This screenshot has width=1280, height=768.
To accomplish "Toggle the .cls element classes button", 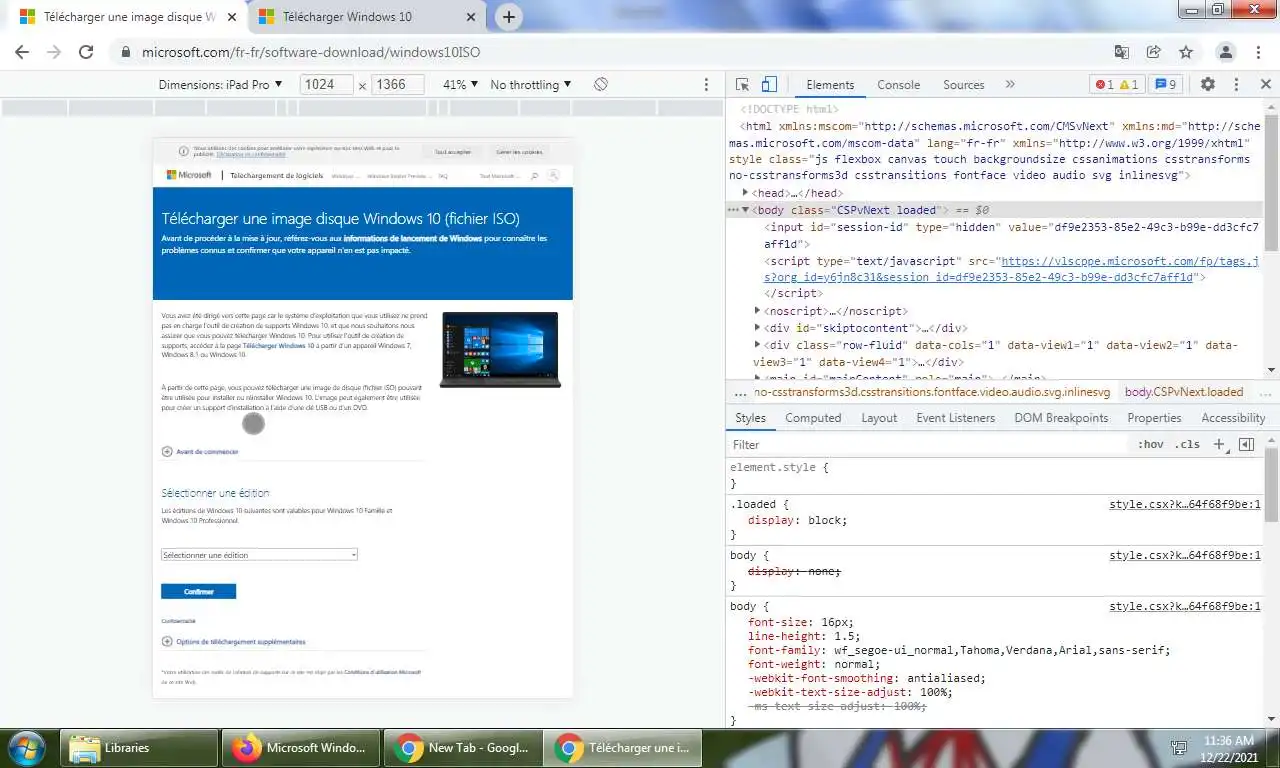I will (x=1187, y=445).
